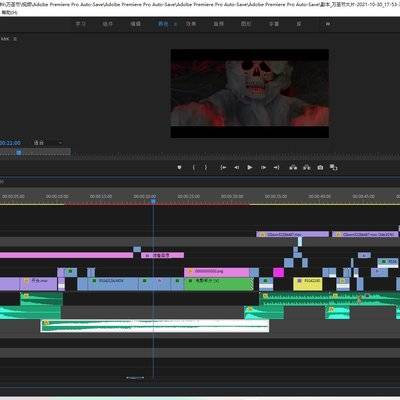Select the first lavender clip on the top track
The width and height of the screenshot is (400, 400).
(x=292, y=234)
